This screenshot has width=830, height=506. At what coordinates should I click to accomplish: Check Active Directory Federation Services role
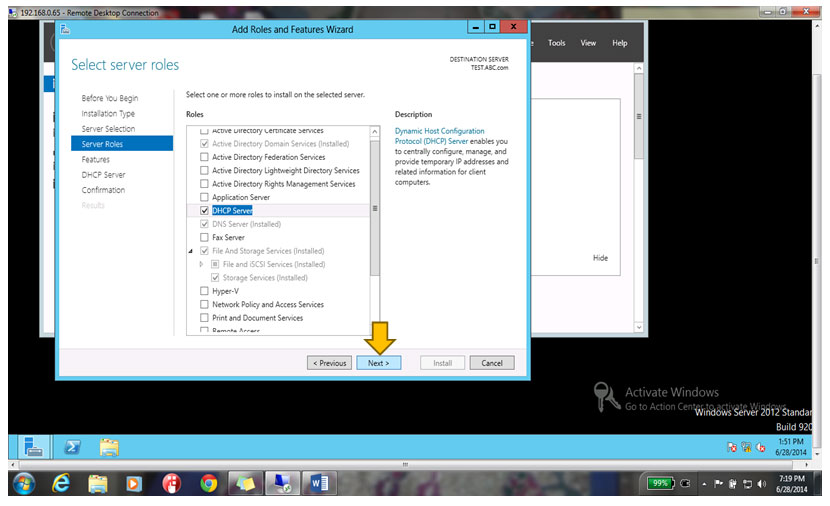[x=204, y=157]
